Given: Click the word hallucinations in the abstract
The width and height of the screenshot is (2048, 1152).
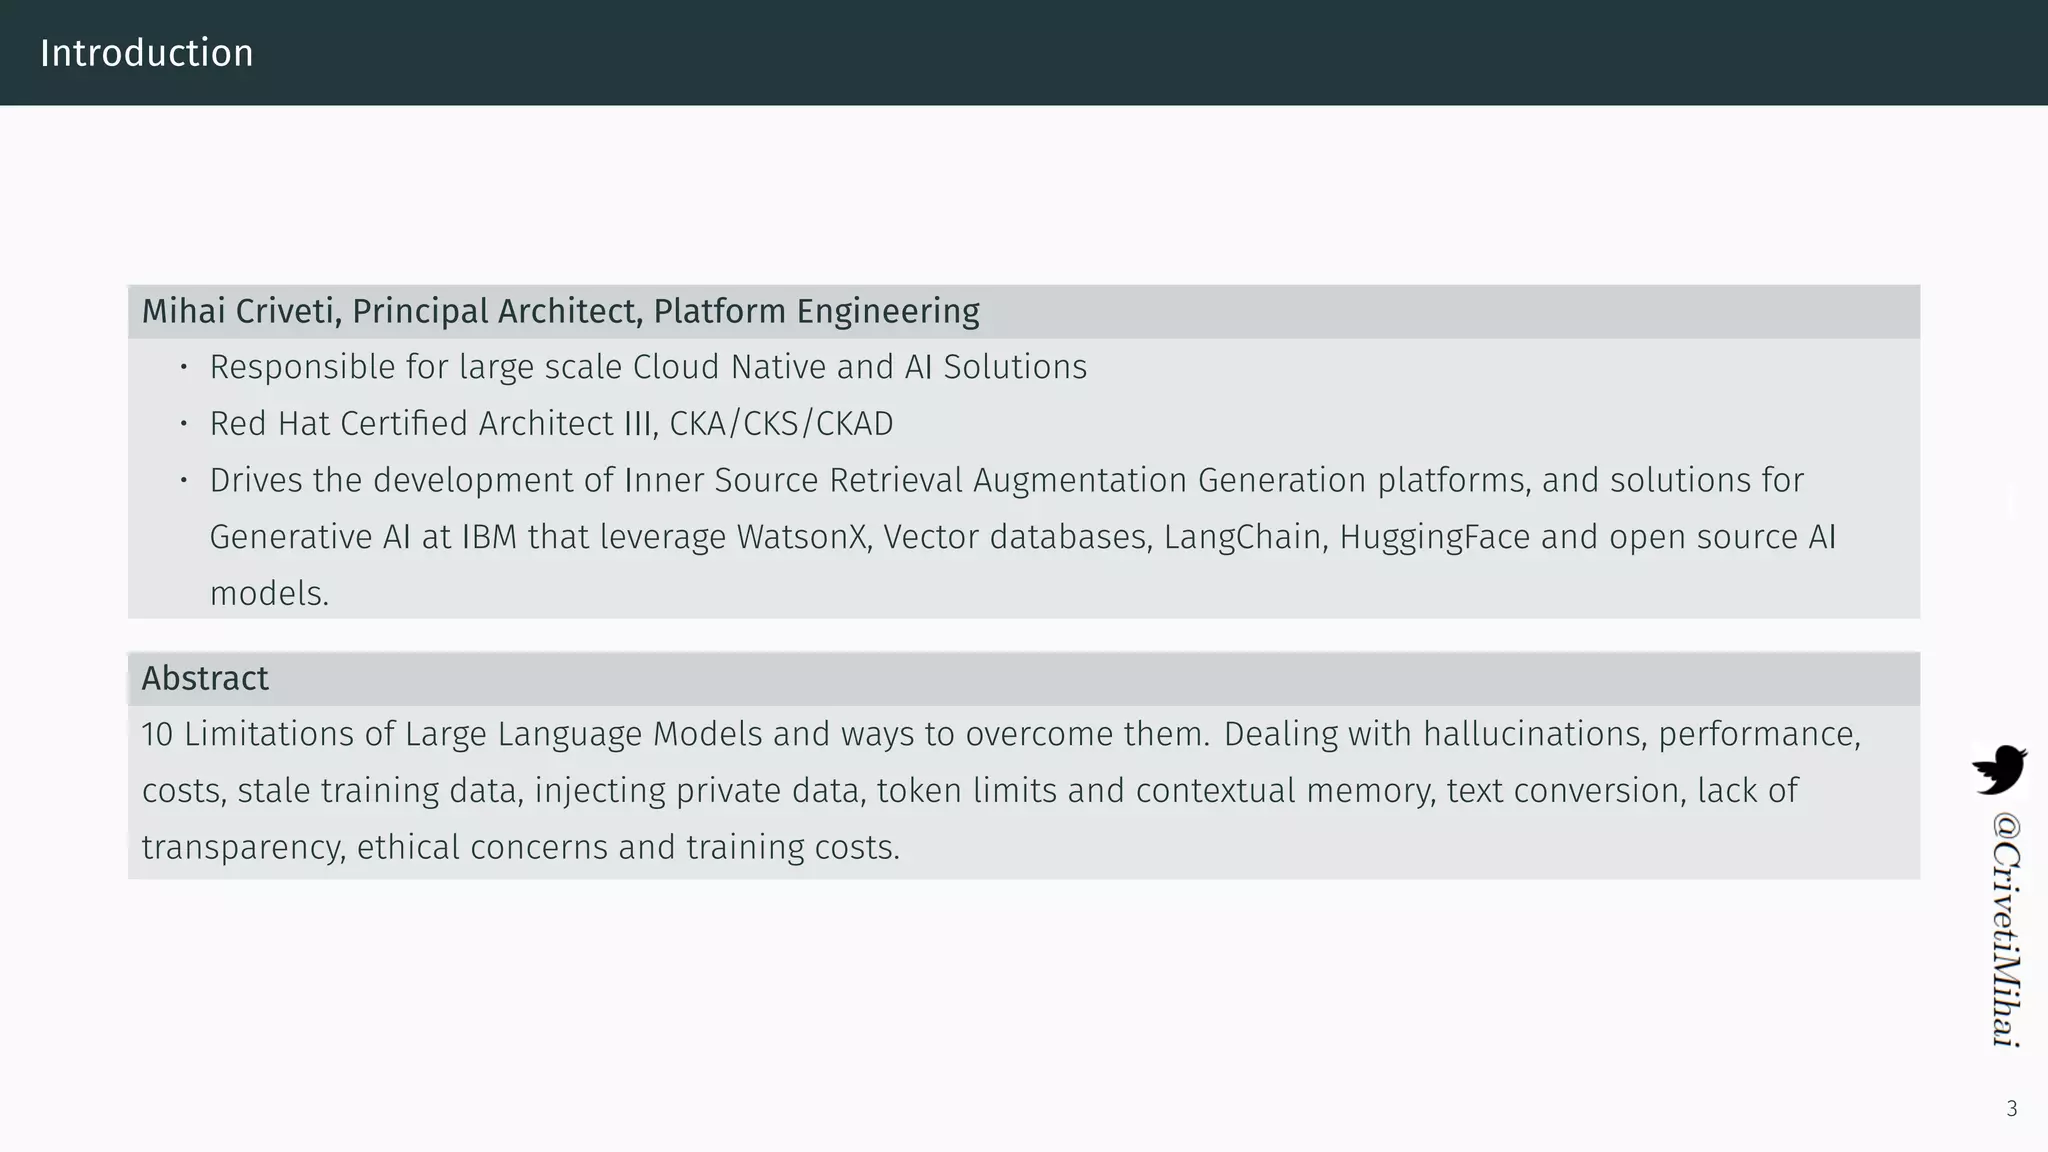Looking at the screenshot, I should 1534,734.
